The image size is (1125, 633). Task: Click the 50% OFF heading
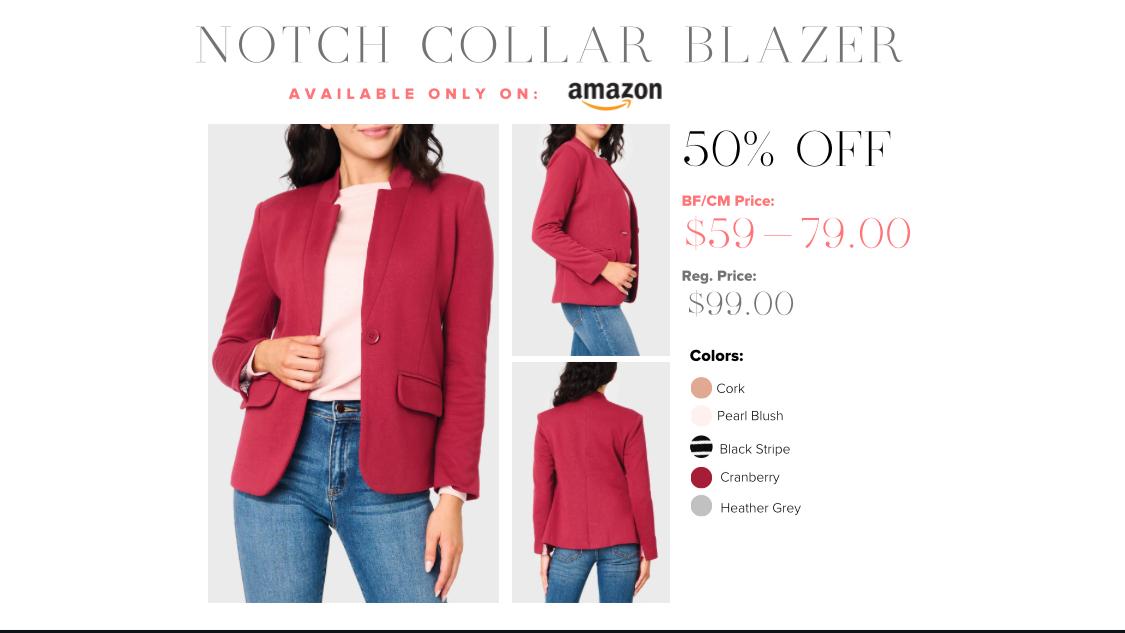787,149
